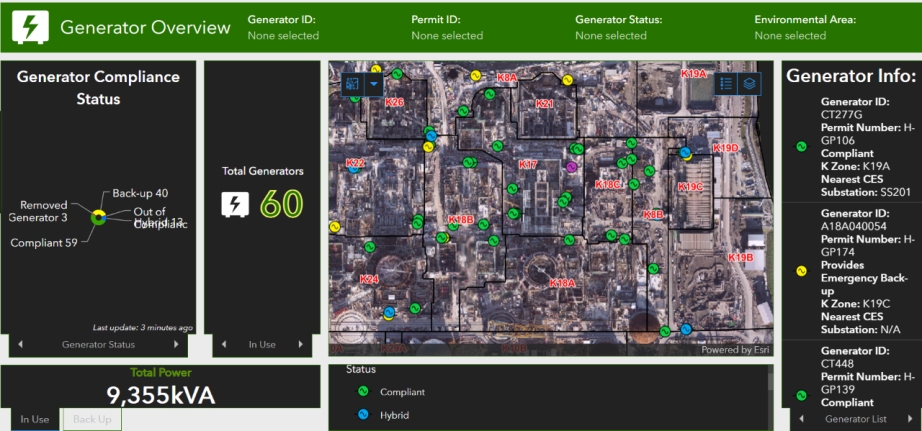Go to previous Generator Status chart
The width and height of the screenshot is (922, 431).
click(20, 345)
